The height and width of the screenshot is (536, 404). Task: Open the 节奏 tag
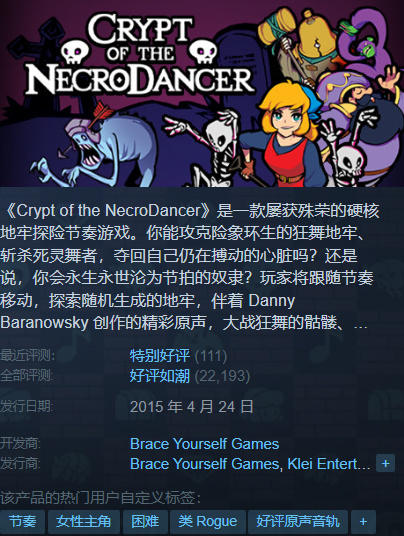[23, 522]
